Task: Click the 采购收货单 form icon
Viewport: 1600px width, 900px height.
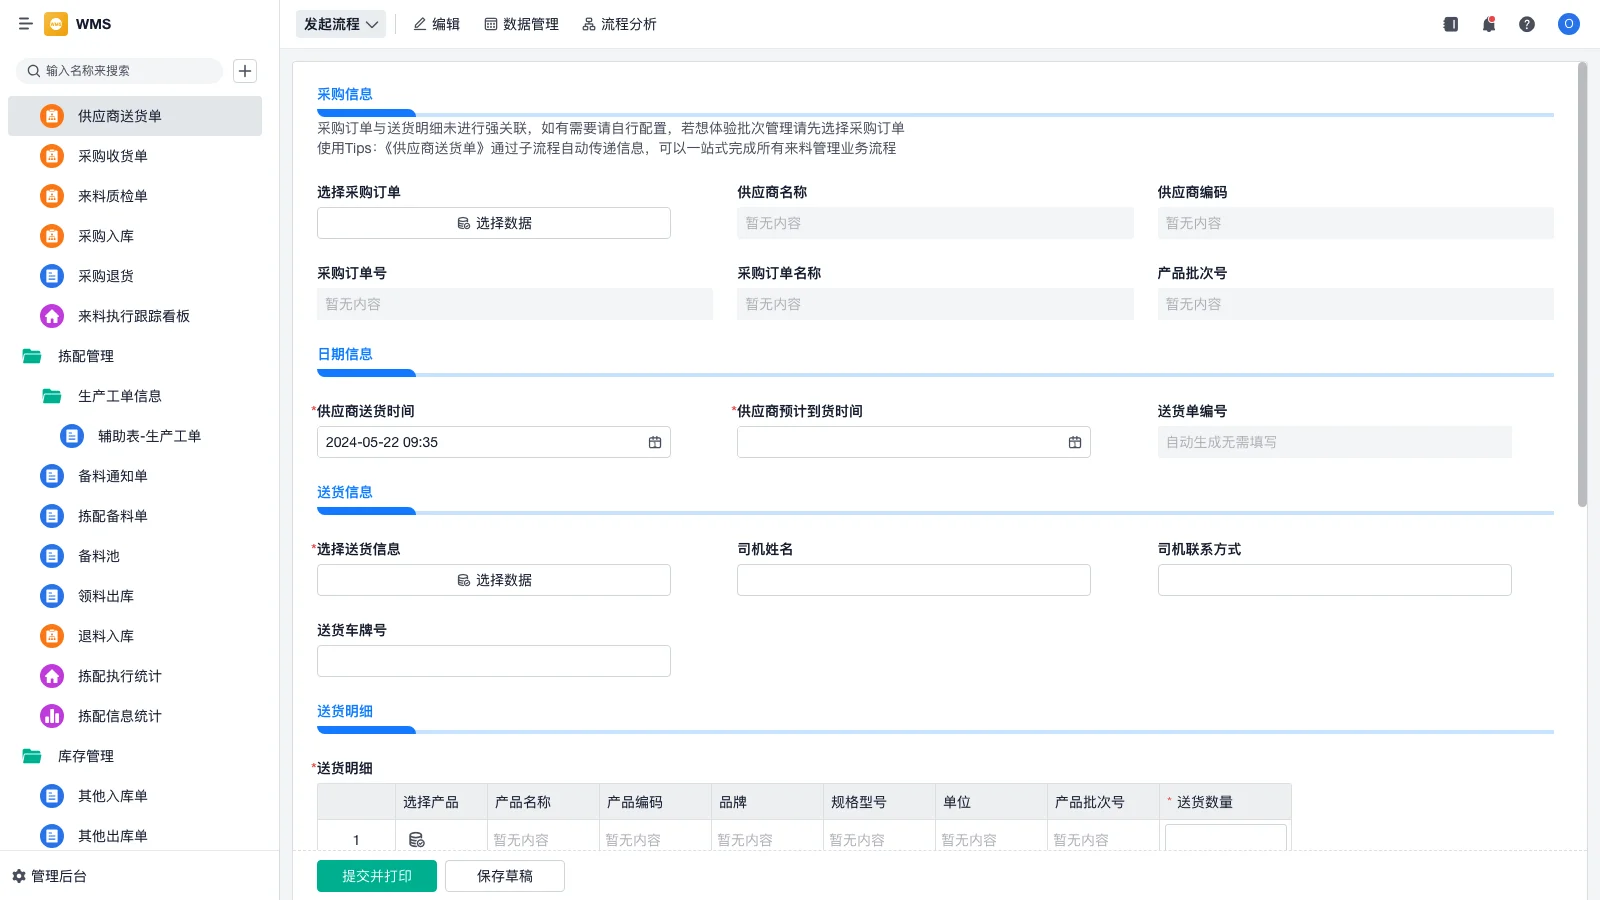Action: pyautogui.click(x=52, y=156)
